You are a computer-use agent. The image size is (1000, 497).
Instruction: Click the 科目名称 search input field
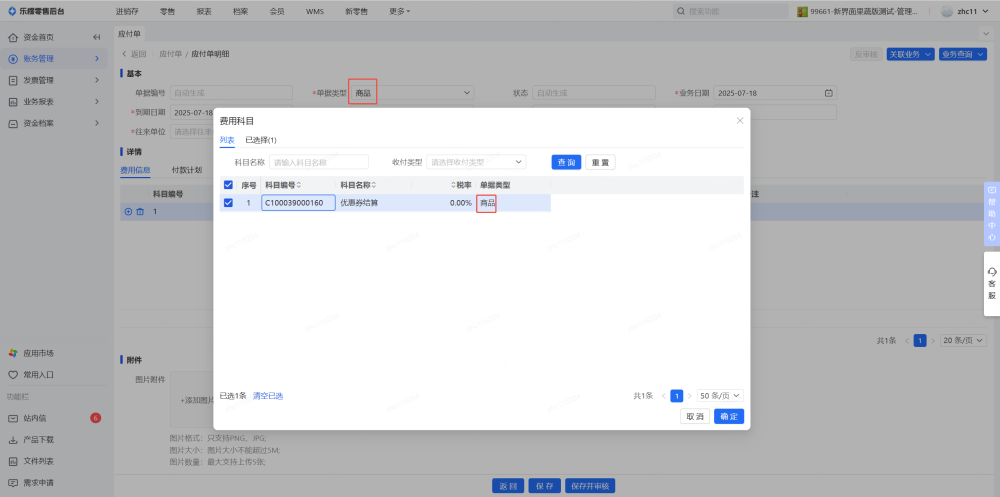pos(318,162)
